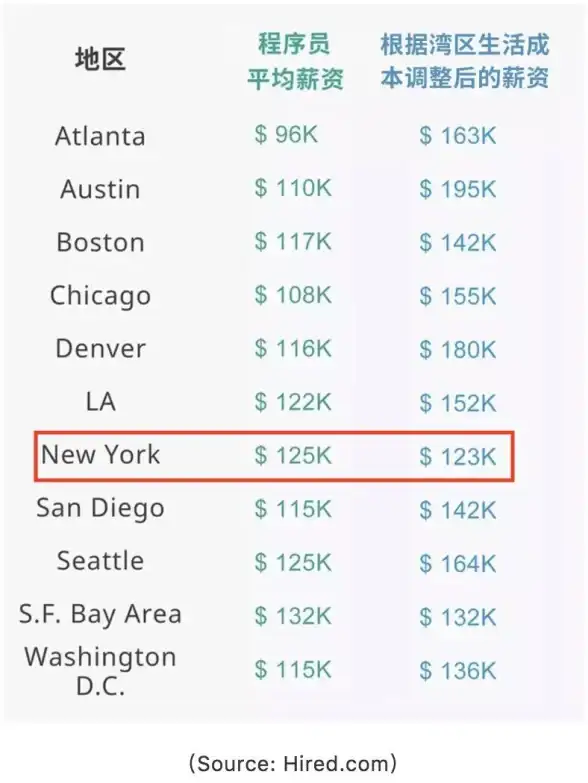Select the San Diego row label
The height and width of the screenshot is (783, 588).
point(100,508)
